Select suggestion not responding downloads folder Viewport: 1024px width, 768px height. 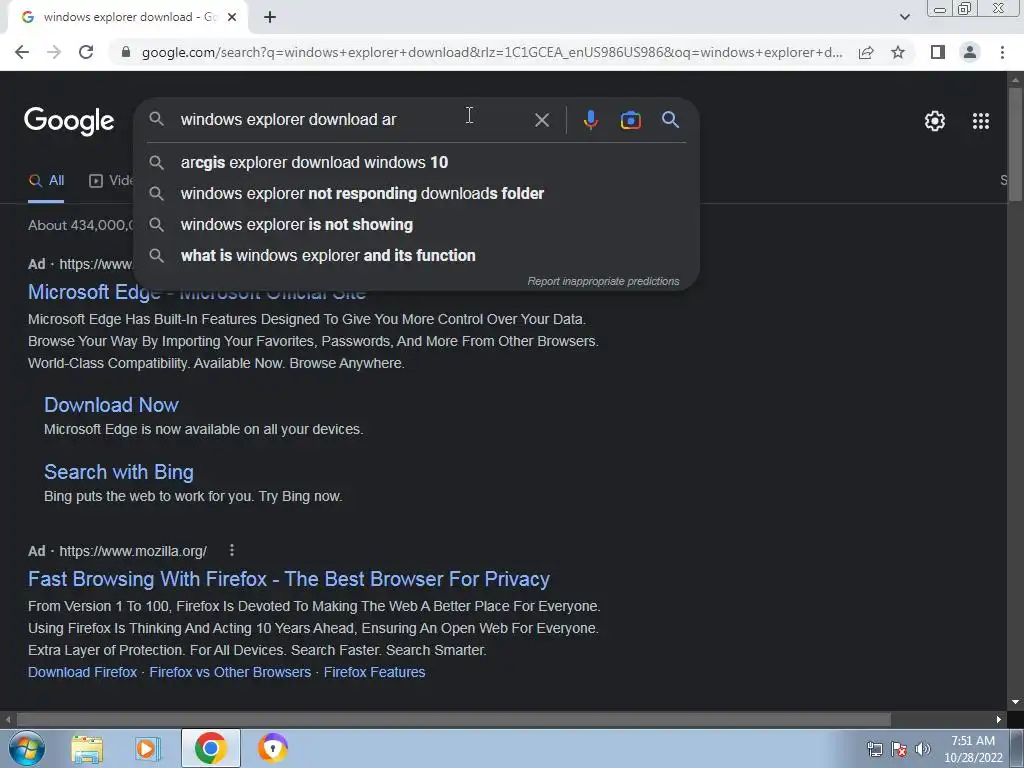(417, 193)
